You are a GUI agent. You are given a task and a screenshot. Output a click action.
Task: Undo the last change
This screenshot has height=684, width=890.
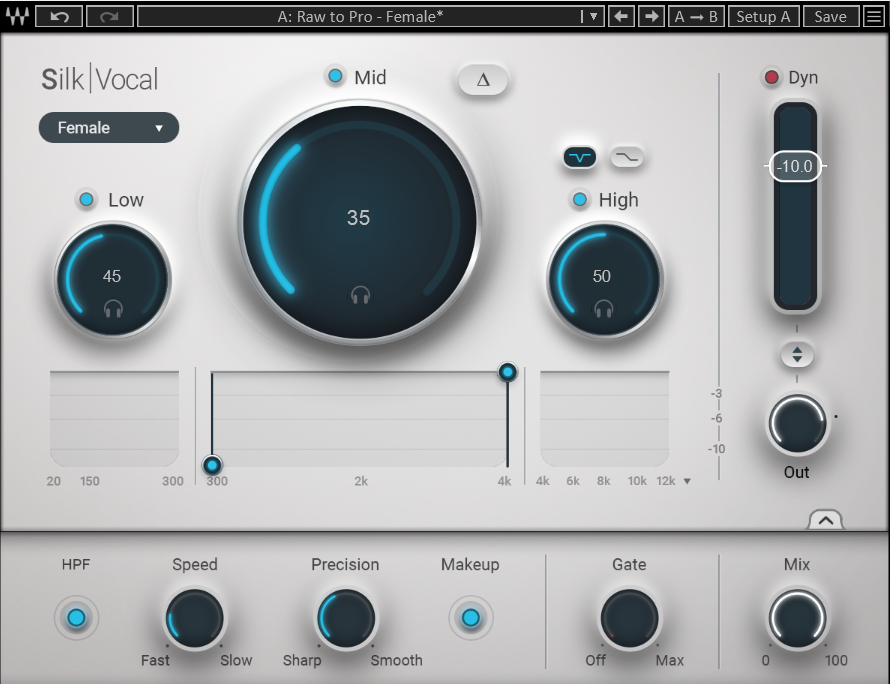pos(60,16)
